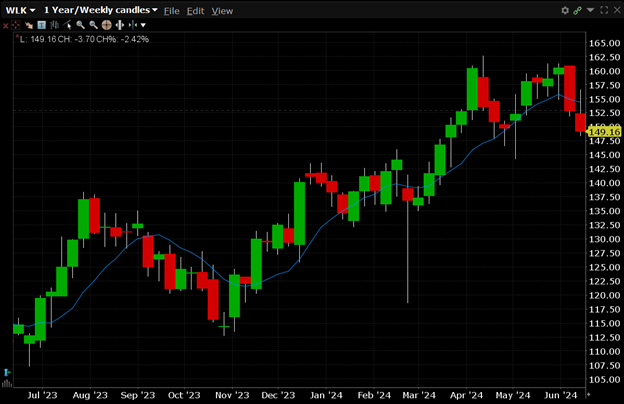Click the dashed-square maximize chart icon

(x=604, y=10)
